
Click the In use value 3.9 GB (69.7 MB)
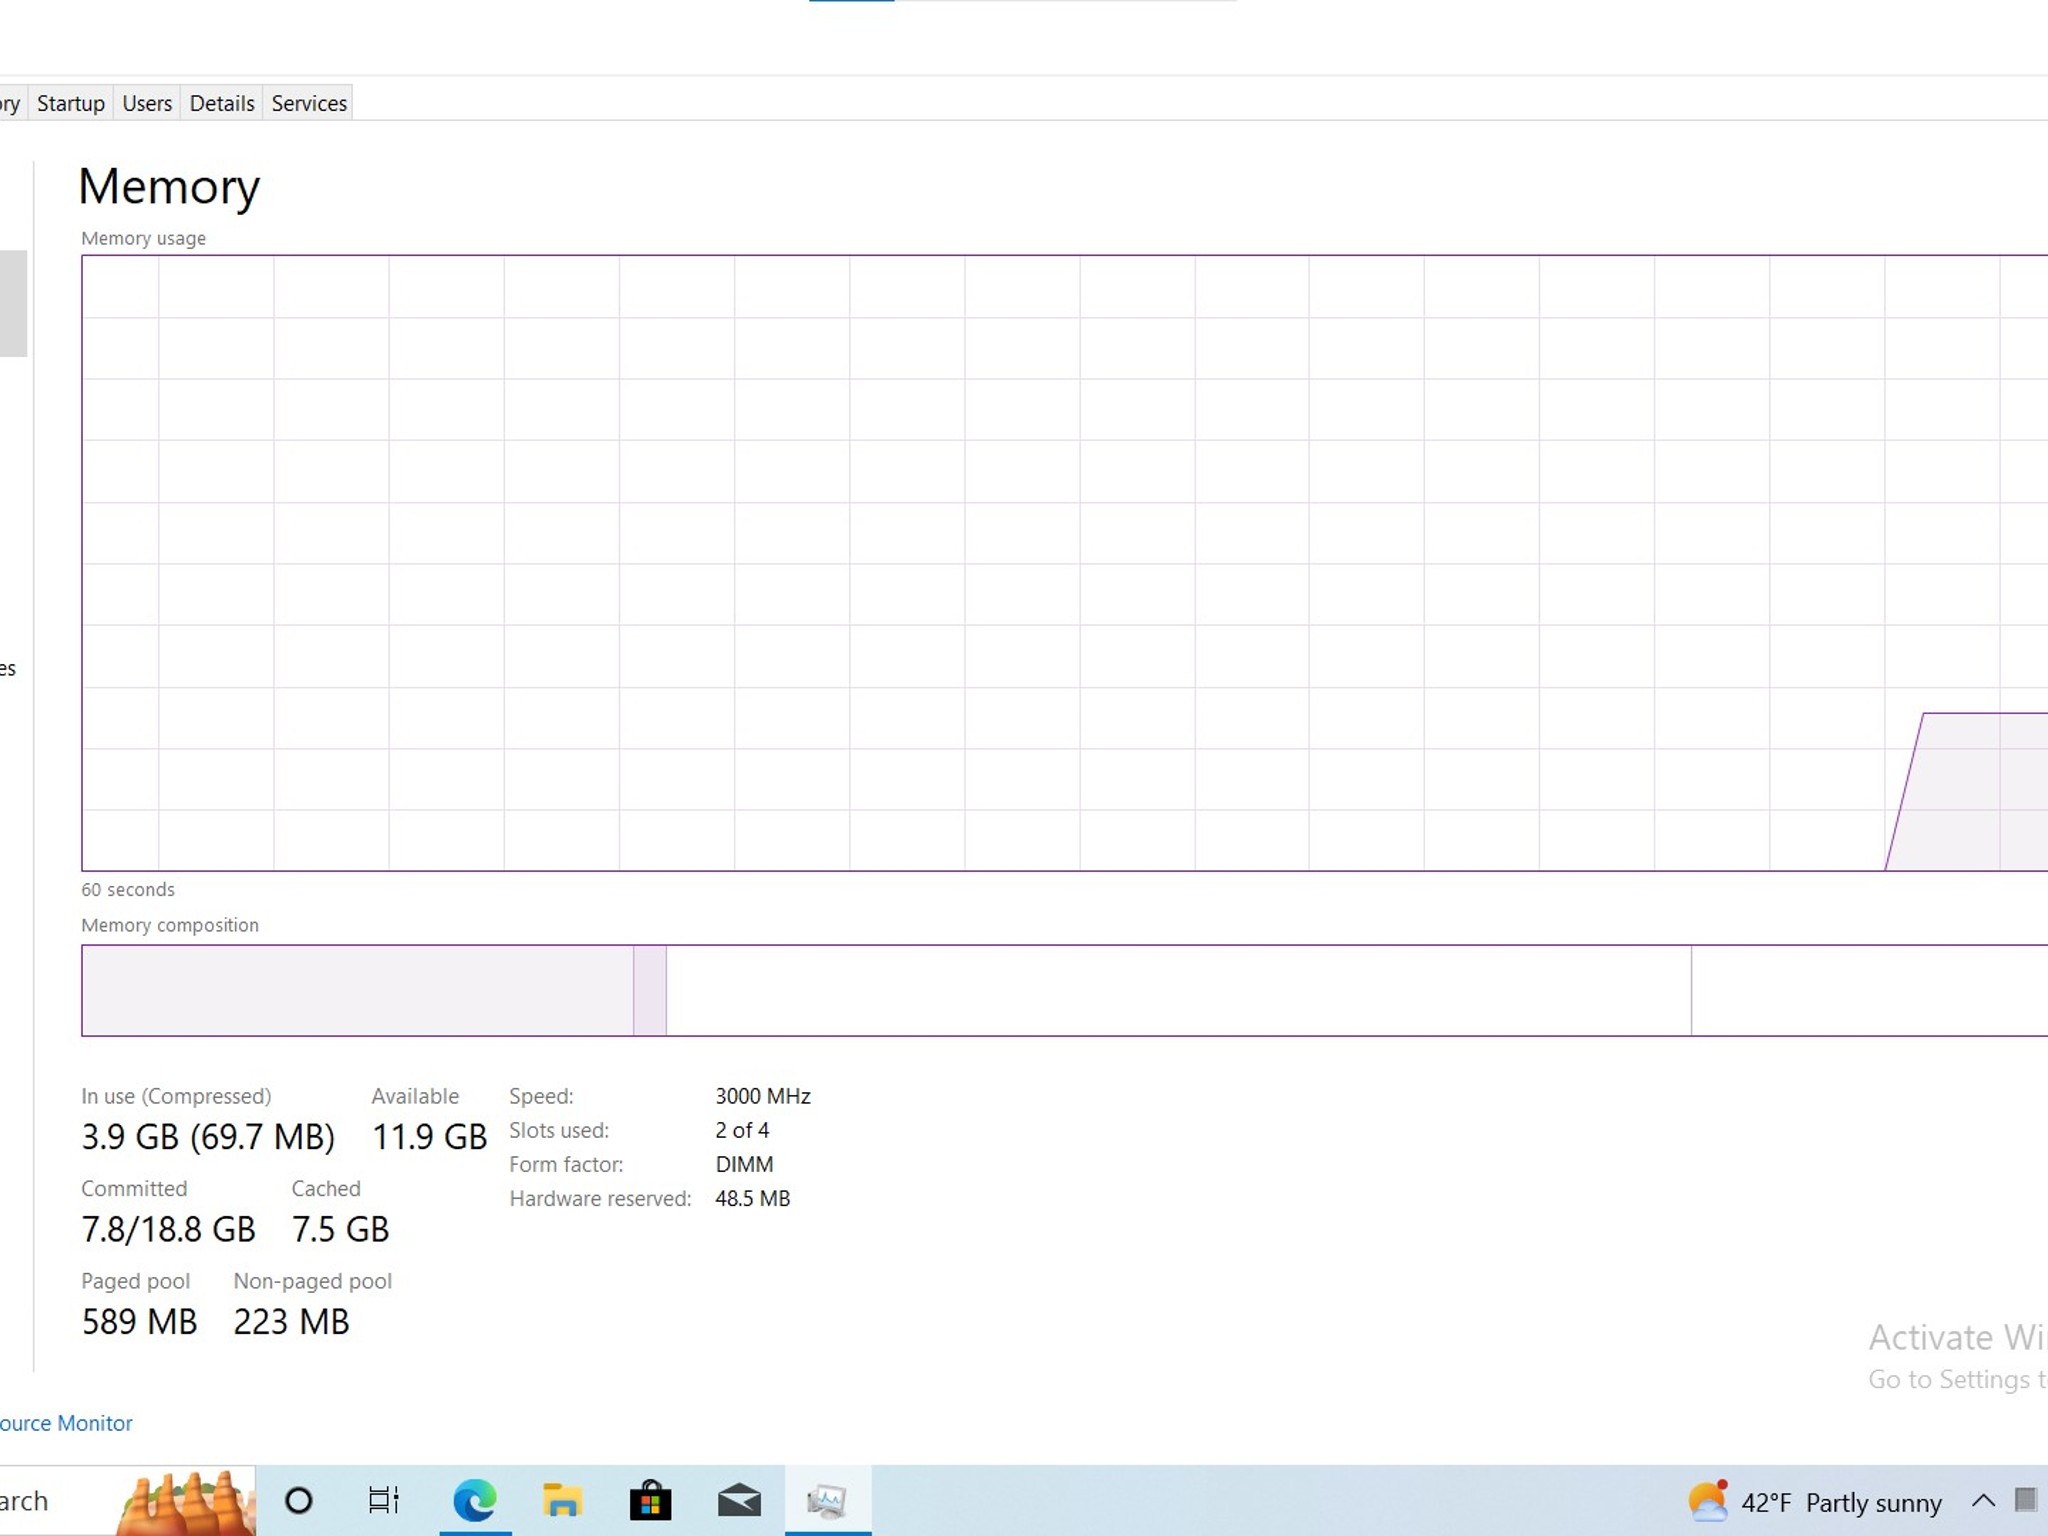[208, 1137]
